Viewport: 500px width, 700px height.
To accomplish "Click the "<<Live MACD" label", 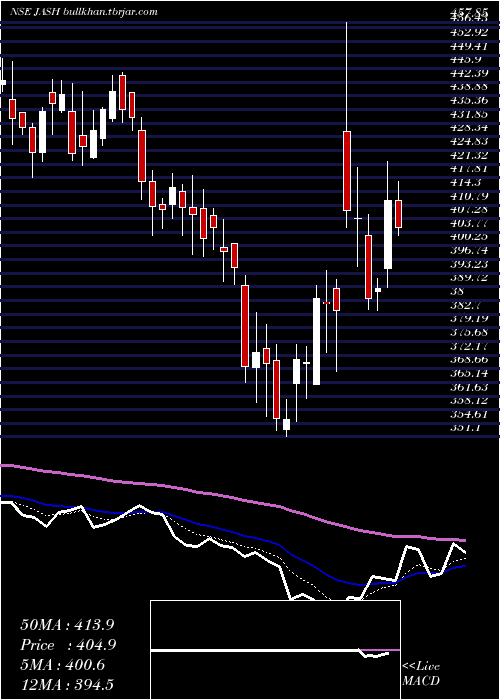I will click(421, 674).
